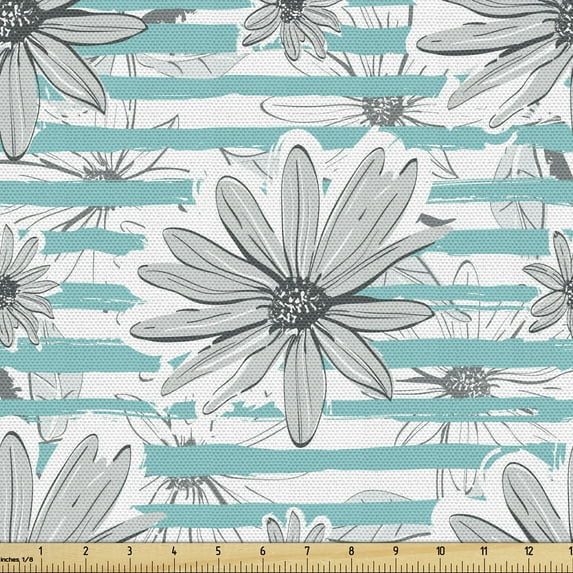The width and height of the screenshot is (573, 573).
Task: Click the number 2 on the ruler
Action: coord(86,551)
